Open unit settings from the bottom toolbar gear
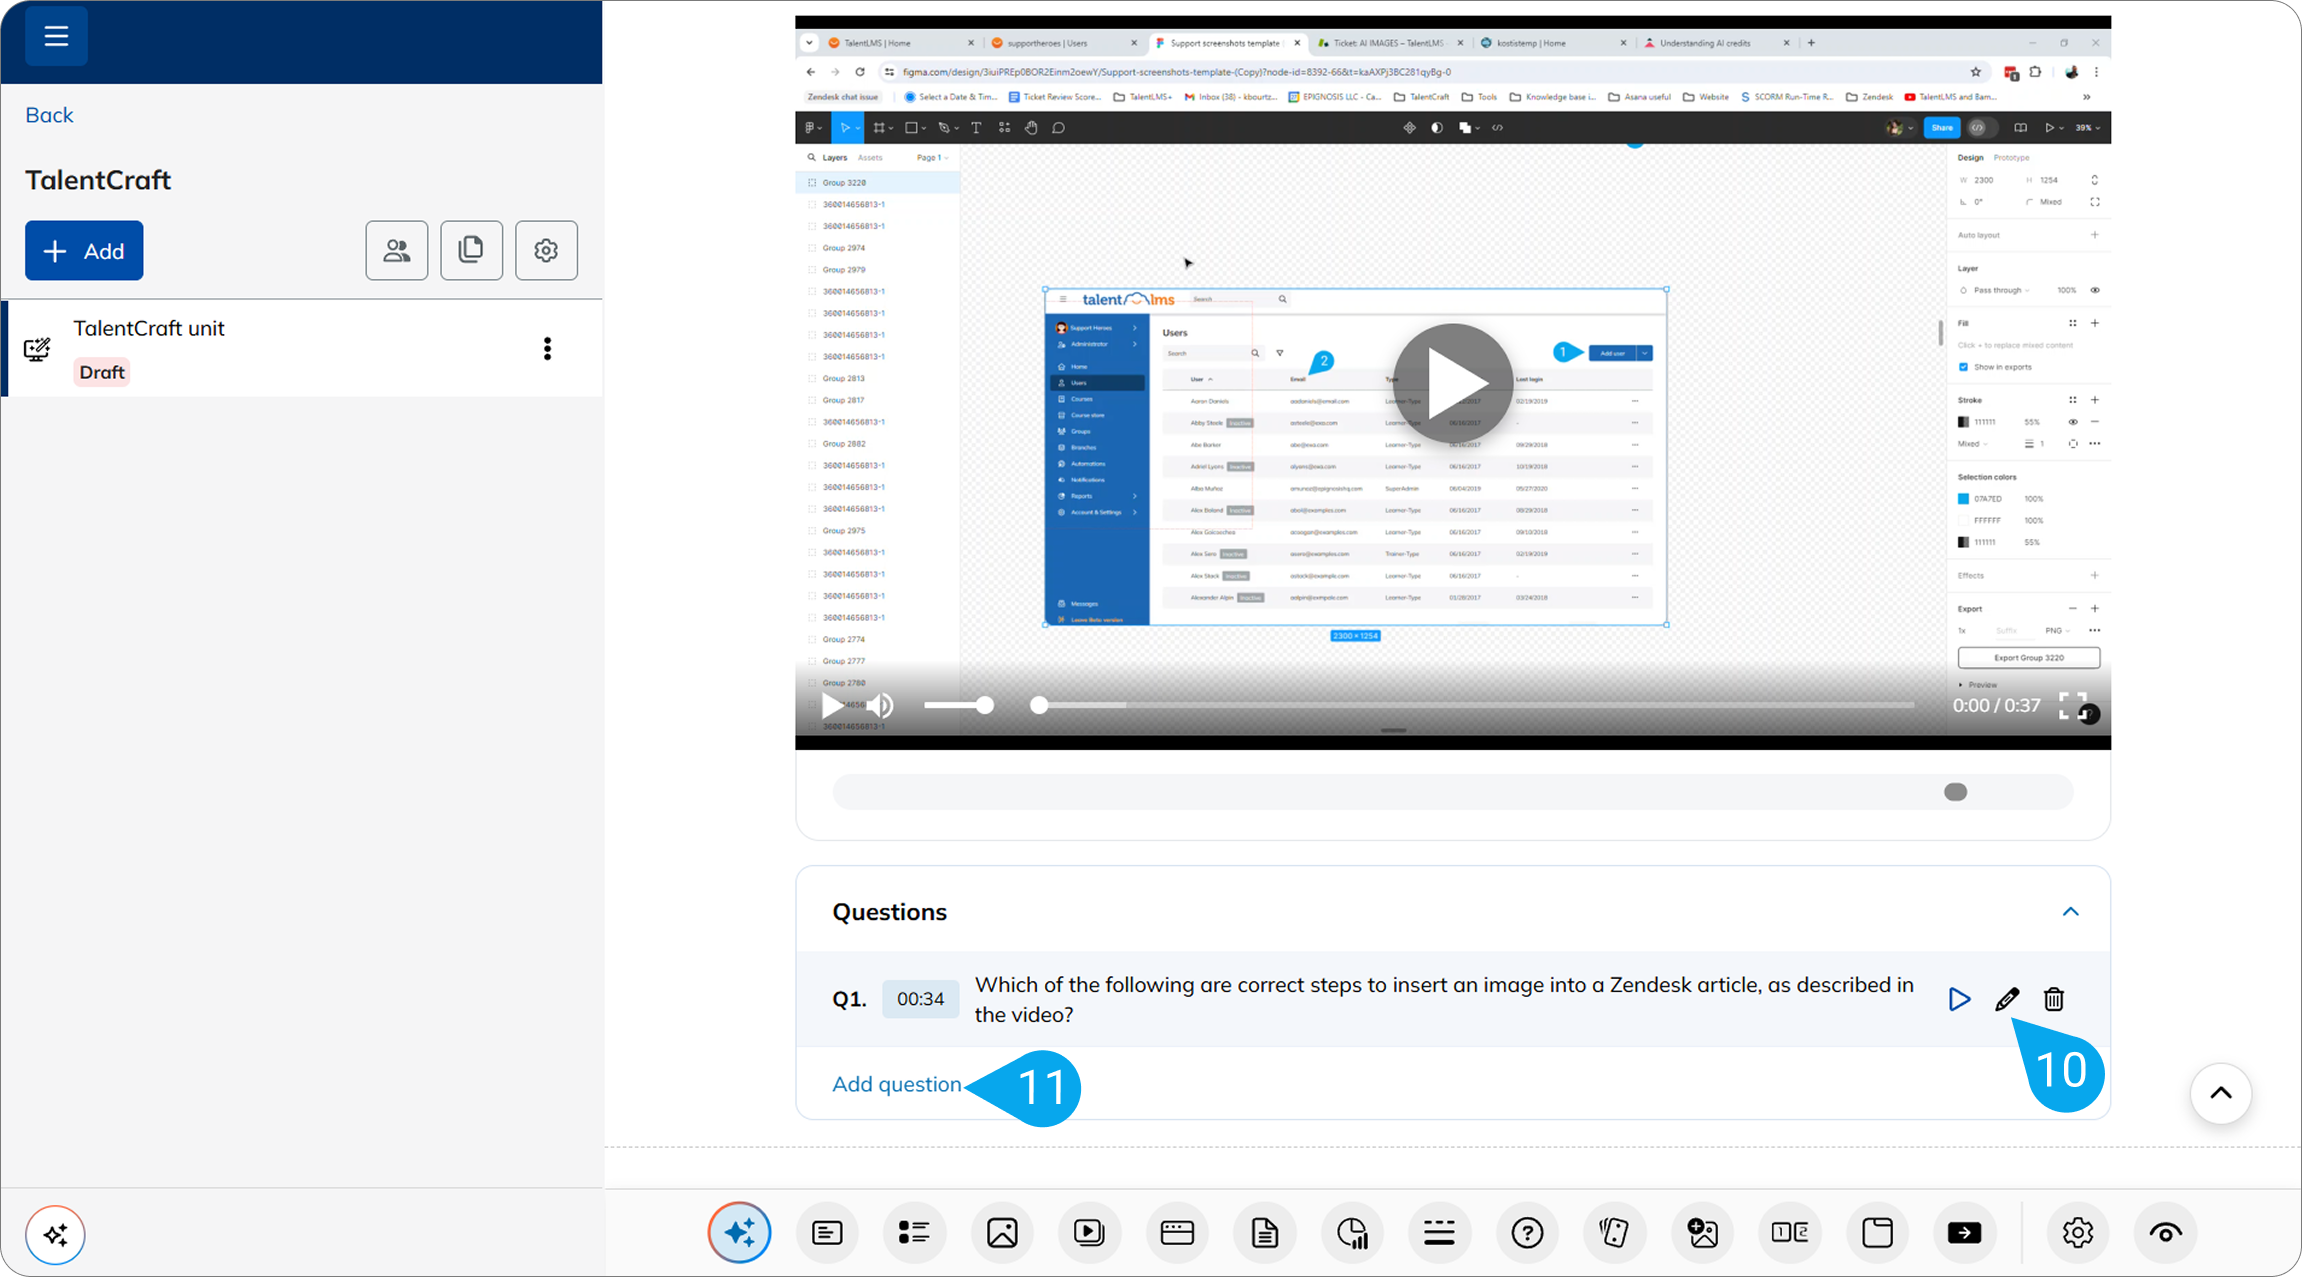This screenshot has height=1277, width=2302. pos(2078,1233)
